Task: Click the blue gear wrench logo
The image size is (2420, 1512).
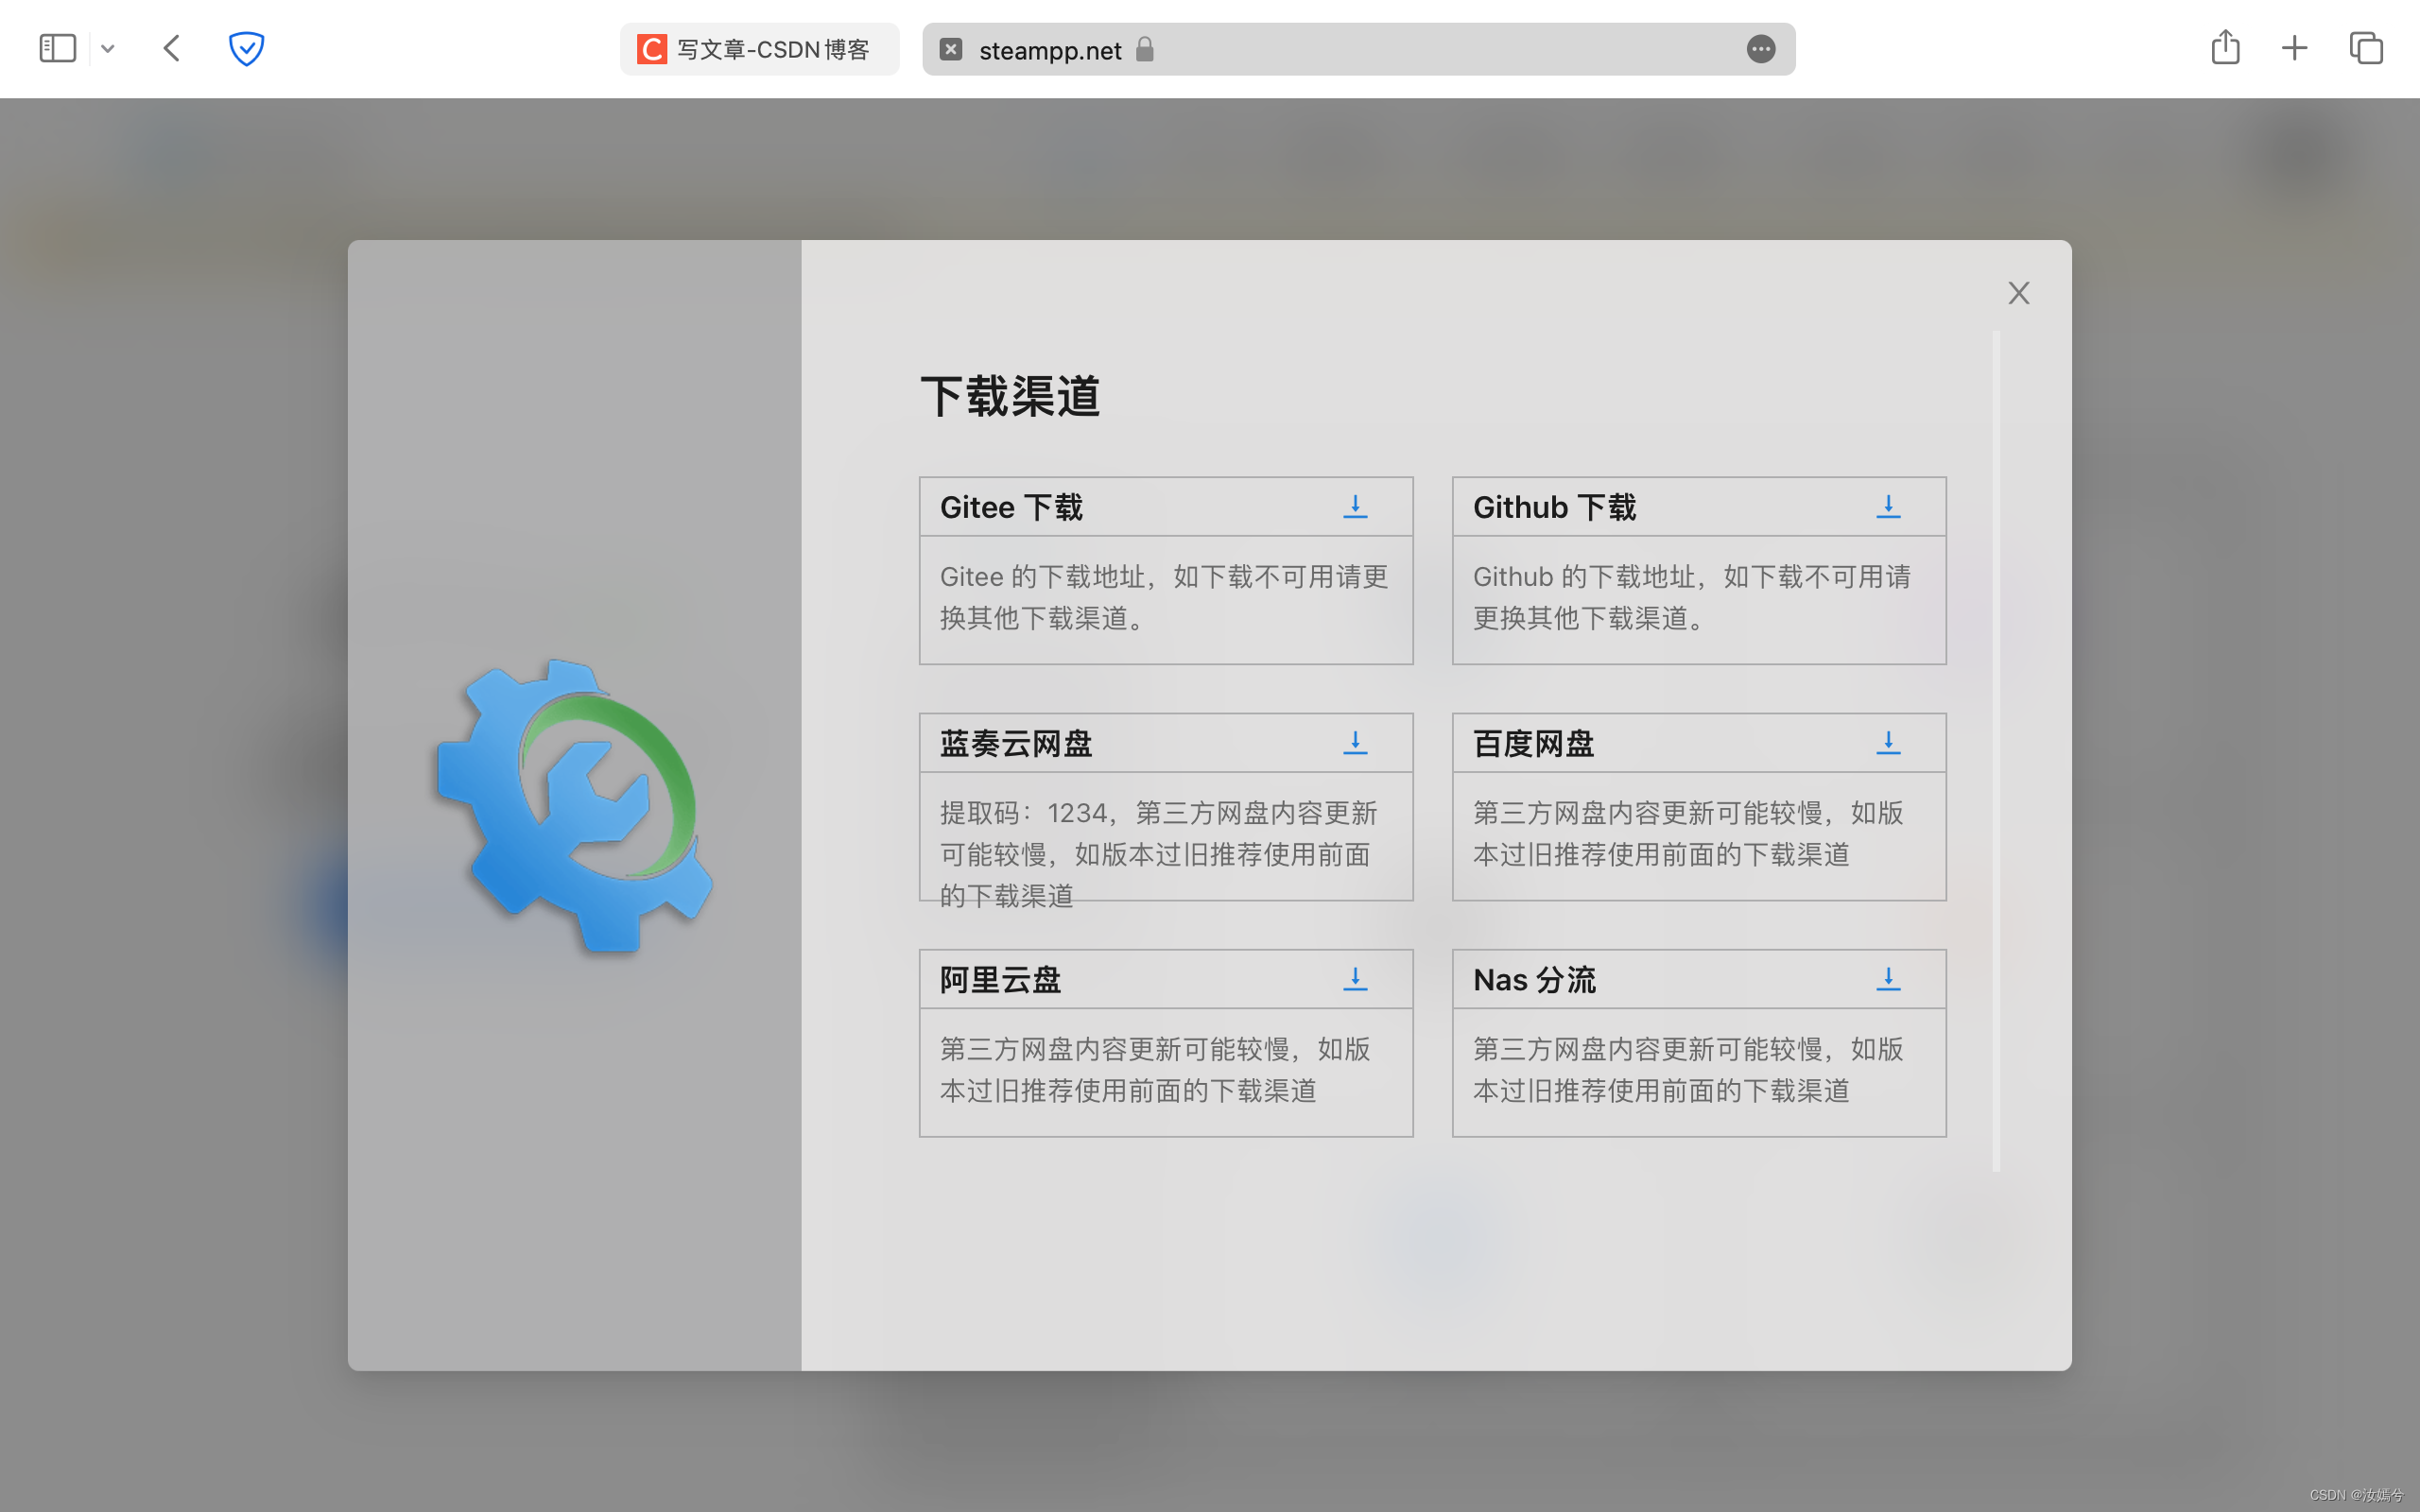Action: click(575, 805)
